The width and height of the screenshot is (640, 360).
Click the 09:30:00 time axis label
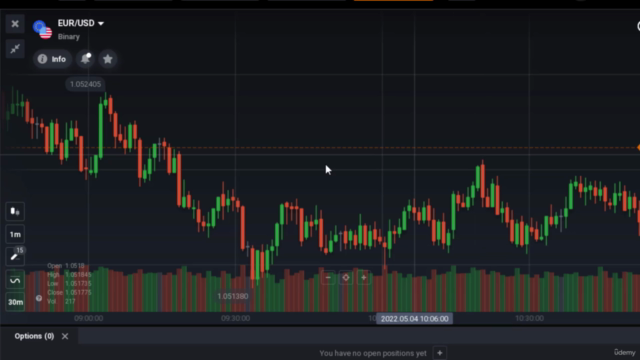tap(236, 318)
